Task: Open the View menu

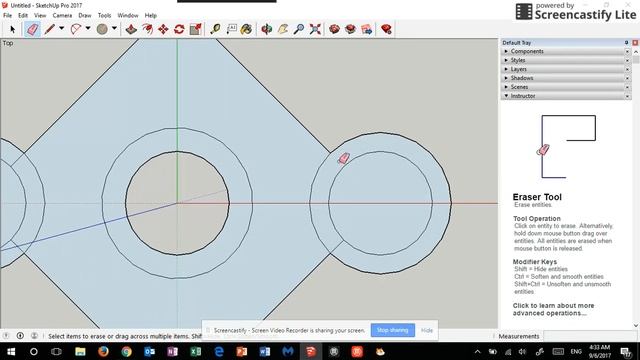Action: pos(40,16)
